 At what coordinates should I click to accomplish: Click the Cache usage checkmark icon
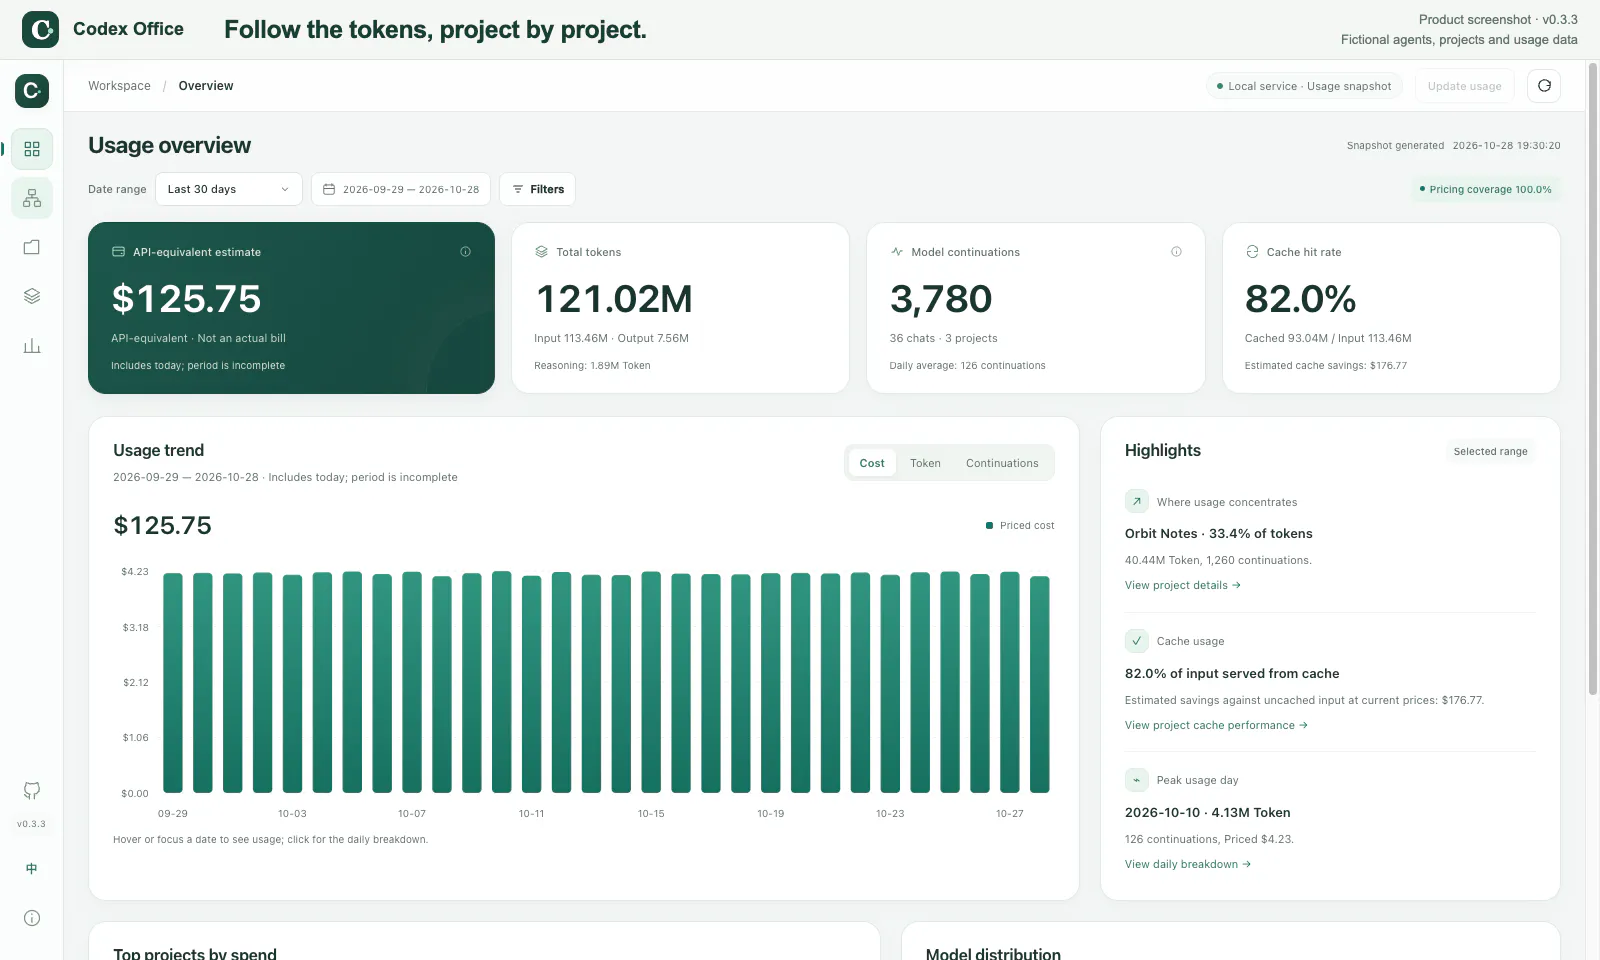pyautogui.click(x=1137, y=641)
